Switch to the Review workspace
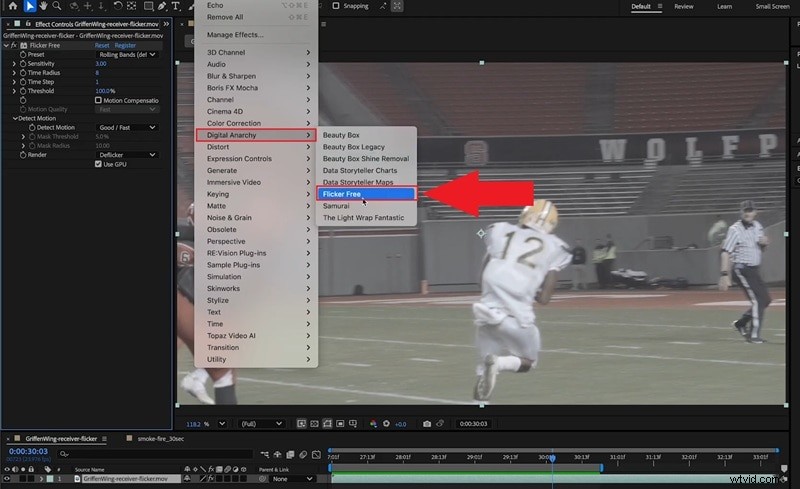The image size is (800, 489). (684, 6)
